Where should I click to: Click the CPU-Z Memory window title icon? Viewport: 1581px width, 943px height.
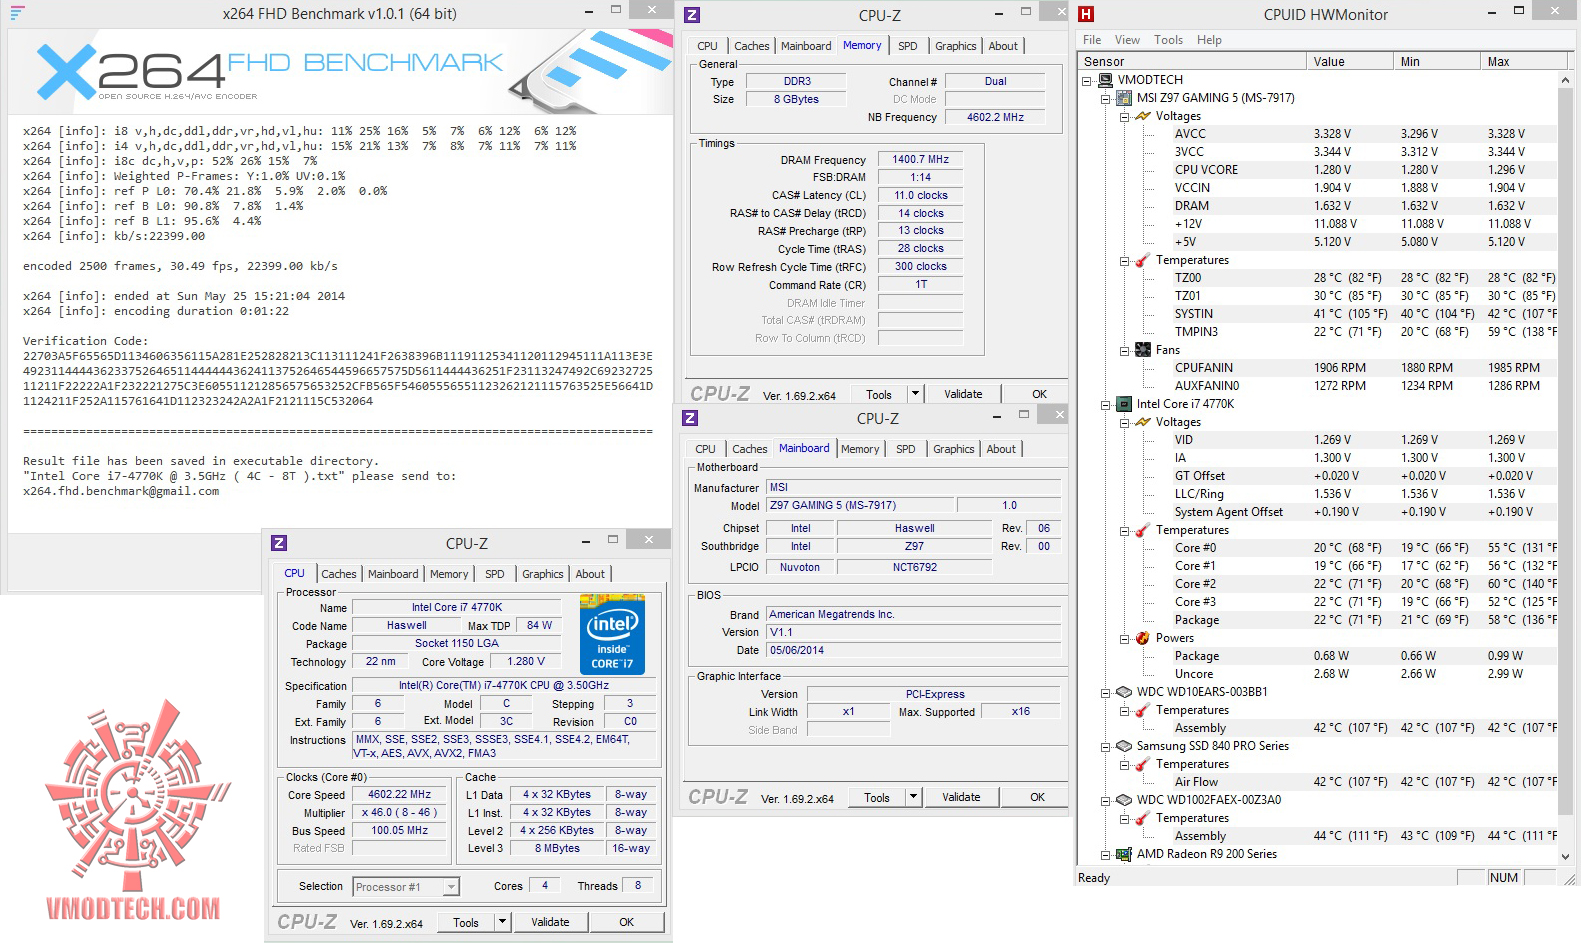point(692,15)
